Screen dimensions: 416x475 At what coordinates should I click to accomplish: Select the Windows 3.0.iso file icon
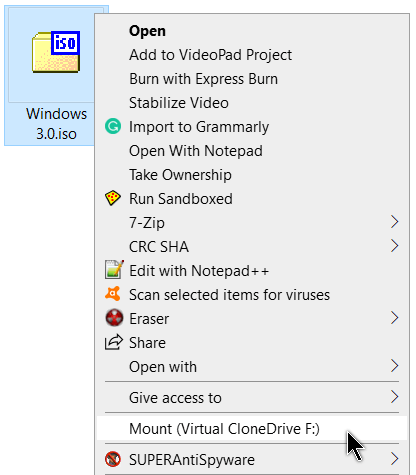coord(56,52)
